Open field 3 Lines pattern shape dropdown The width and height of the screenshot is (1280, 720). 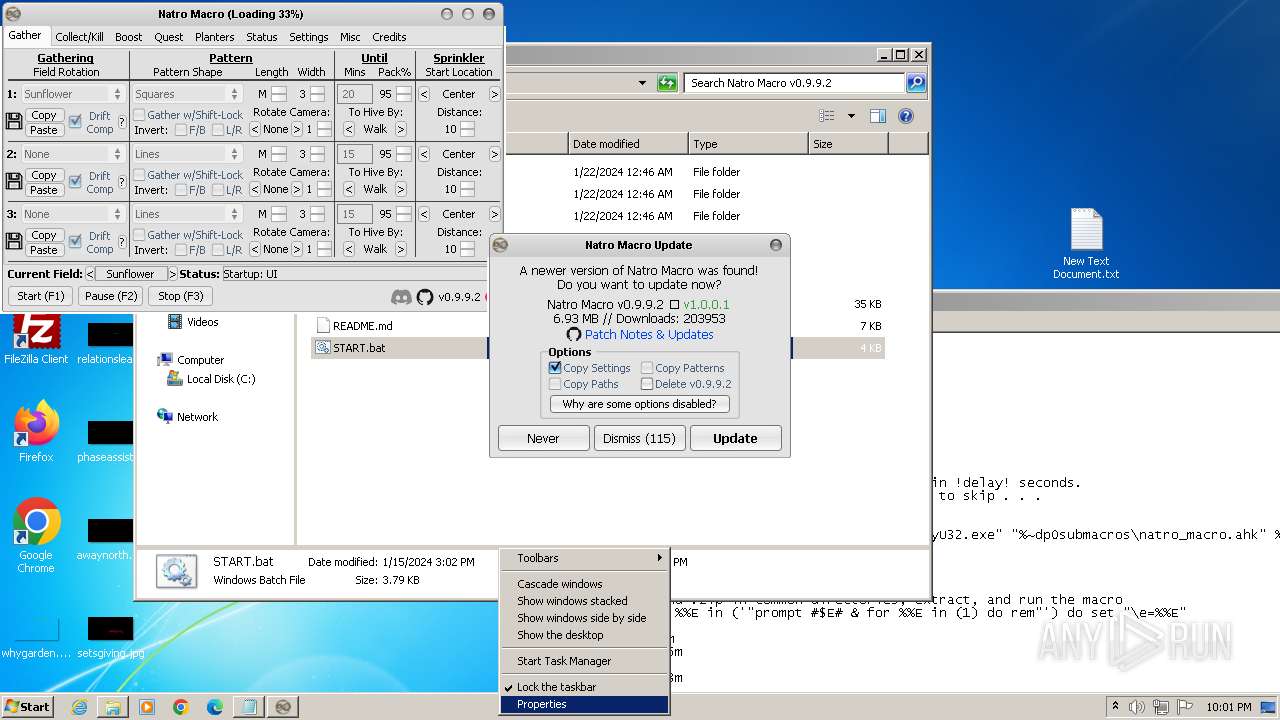(187, 214)
